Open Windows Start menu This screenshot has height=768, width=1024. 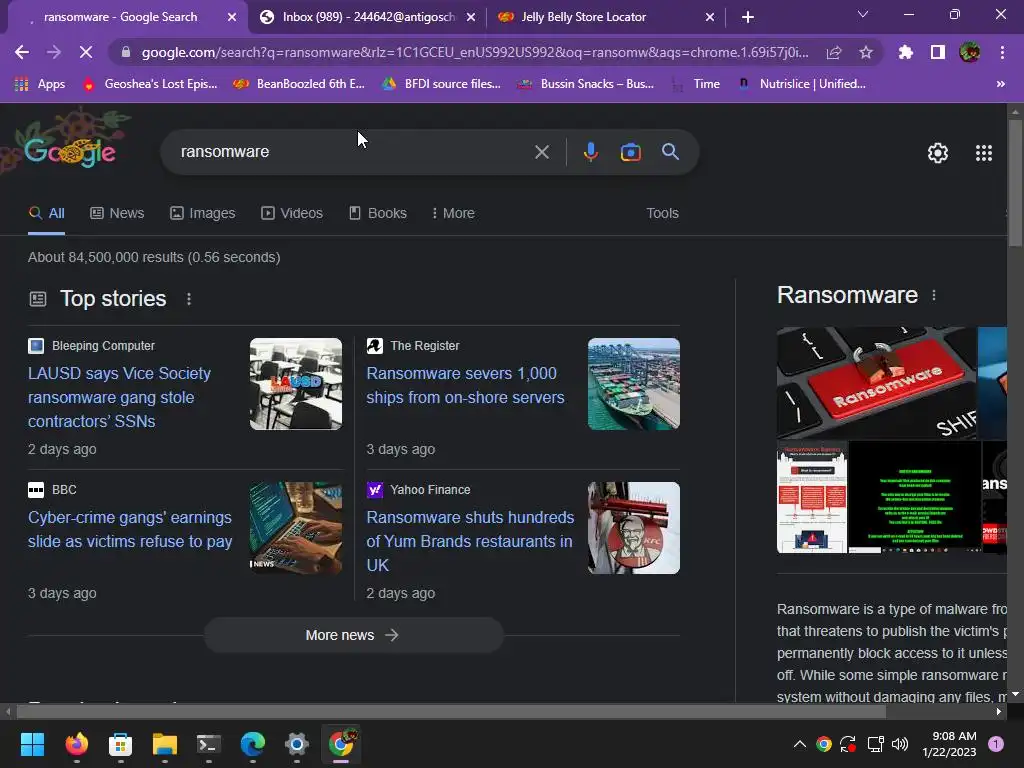tap(32, 744)
